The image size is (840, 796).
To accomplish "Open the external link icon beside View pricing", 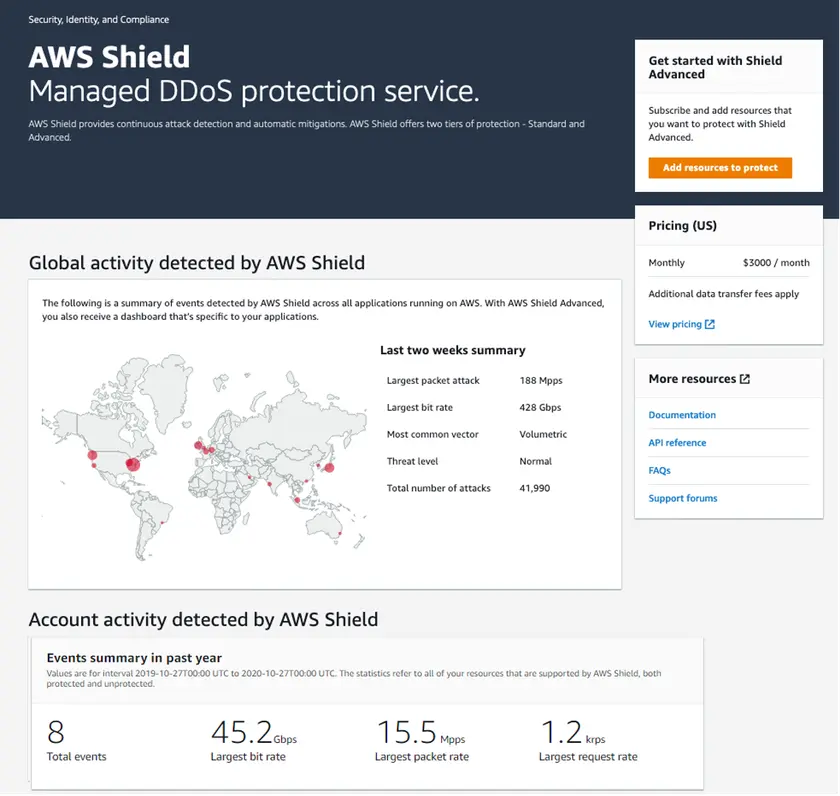I will 710,324.
